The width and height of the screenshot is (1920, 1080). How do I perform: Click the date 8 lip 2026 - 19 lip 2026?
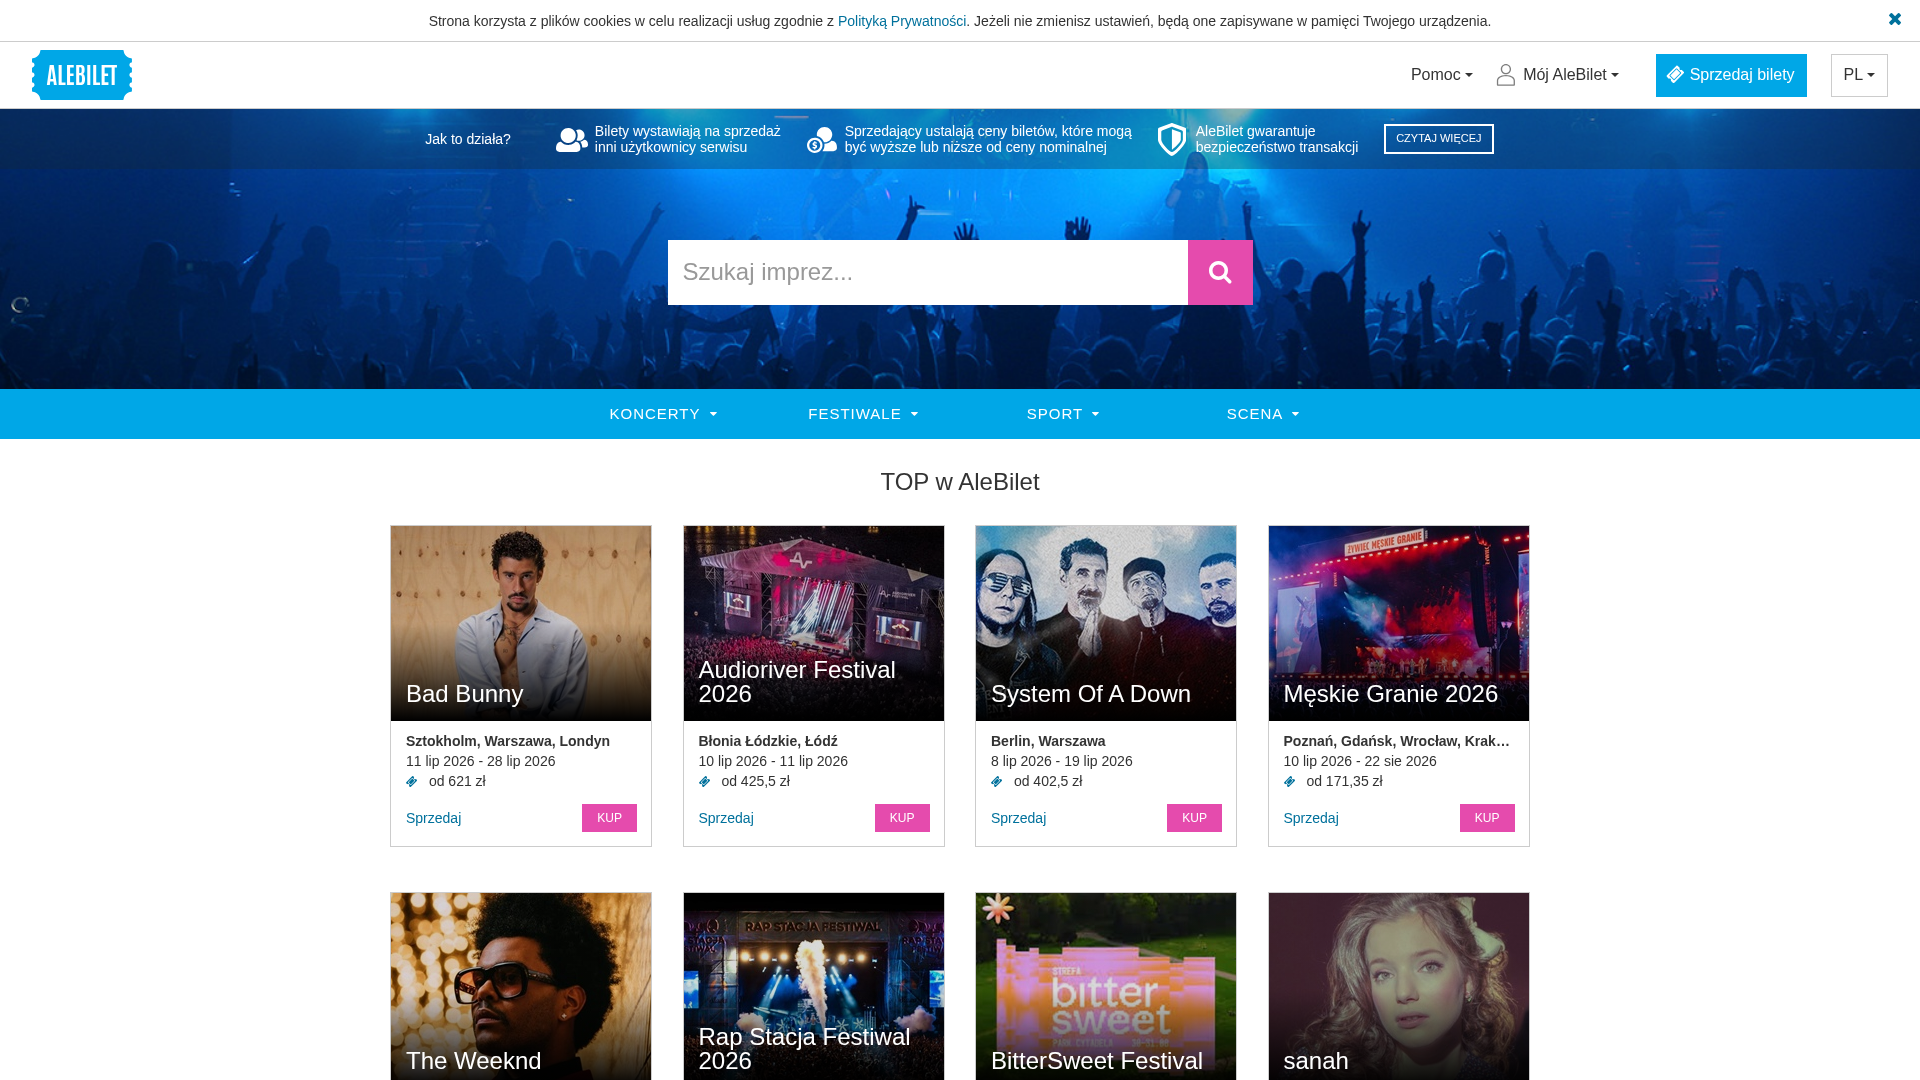coord(1062,761)
